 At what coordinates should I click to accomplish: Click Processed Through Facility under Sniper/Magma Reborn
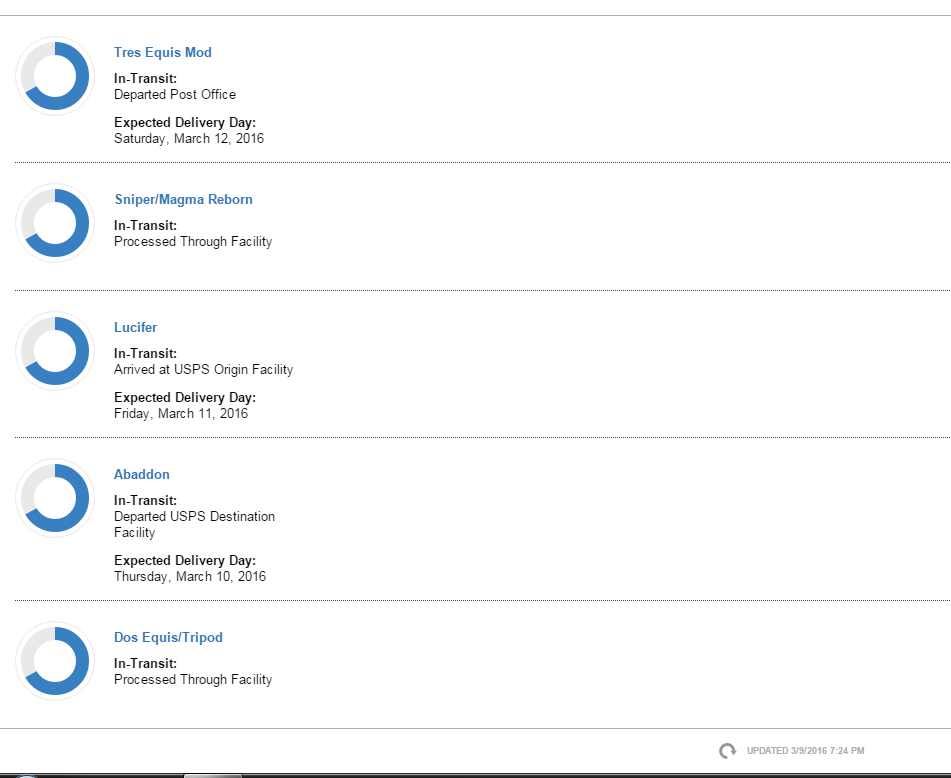click(193, 242)
